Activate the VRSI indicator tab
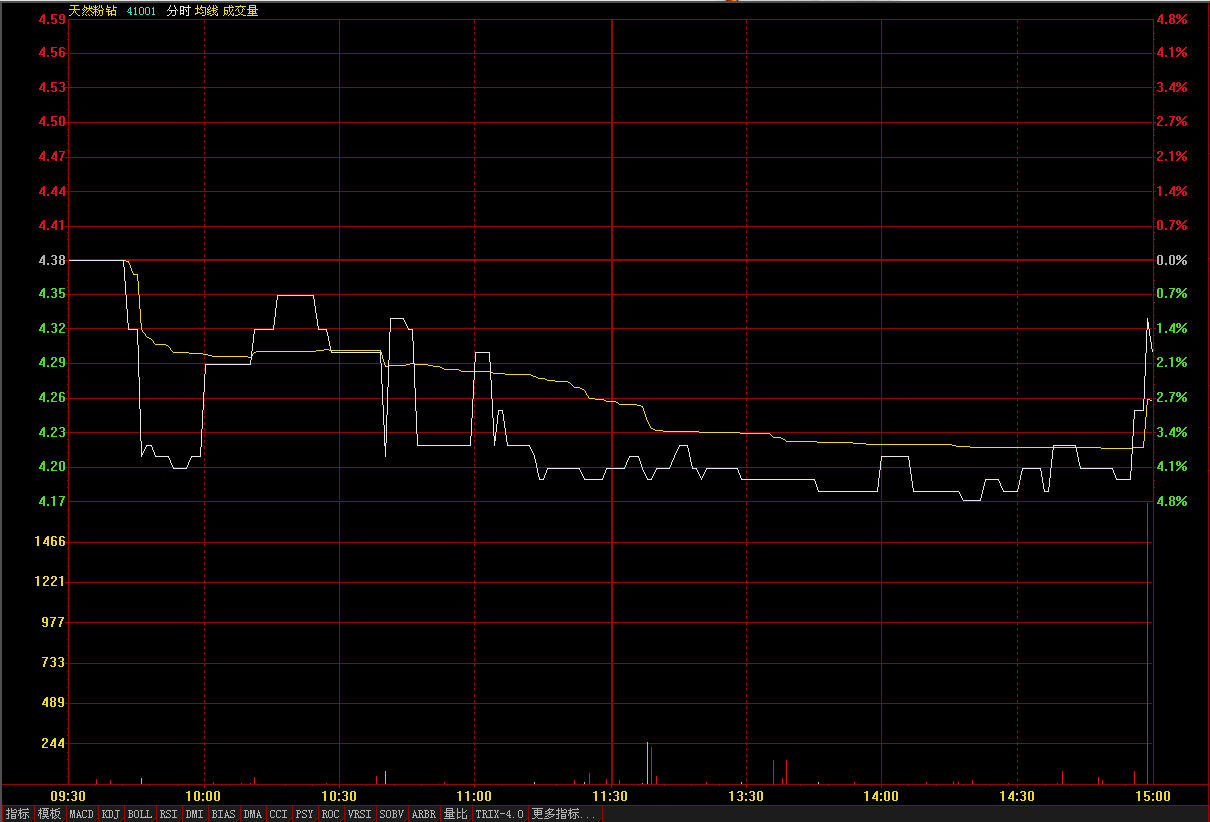Screen dimensions: 1210x822 click(360, 814)
